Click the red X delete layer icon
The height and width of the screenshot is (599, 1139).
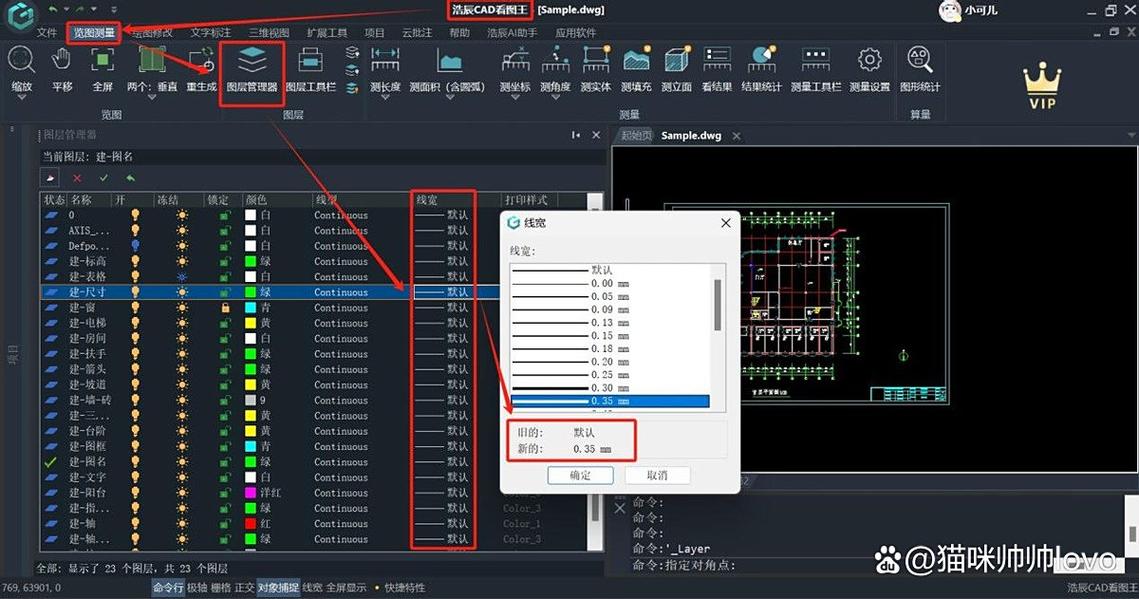(77, 178)
